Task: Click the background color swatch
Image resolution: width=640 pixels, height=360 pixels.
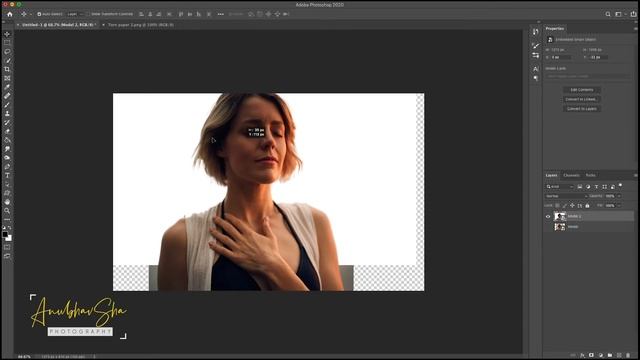Action: tap(9, 238)
